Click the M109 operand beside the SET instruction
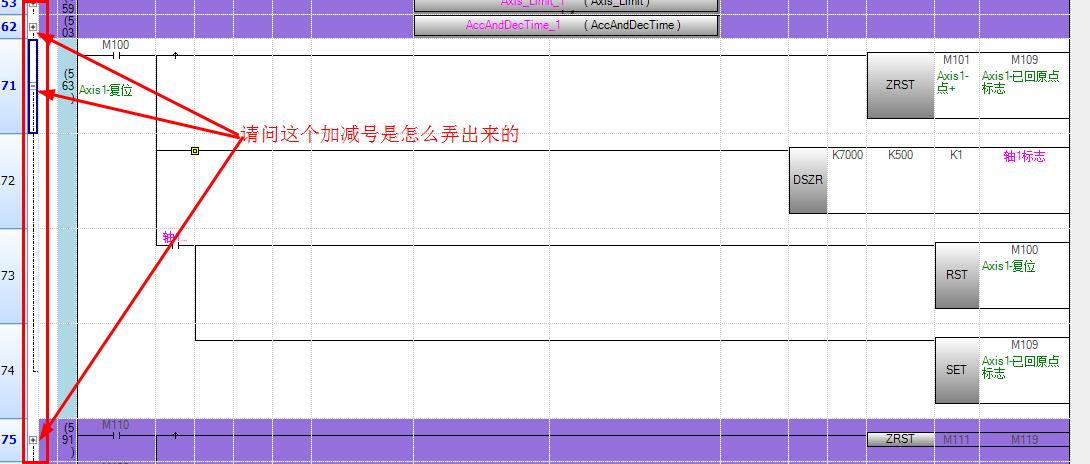The image size is (1090, 464). pos(1024,345)
